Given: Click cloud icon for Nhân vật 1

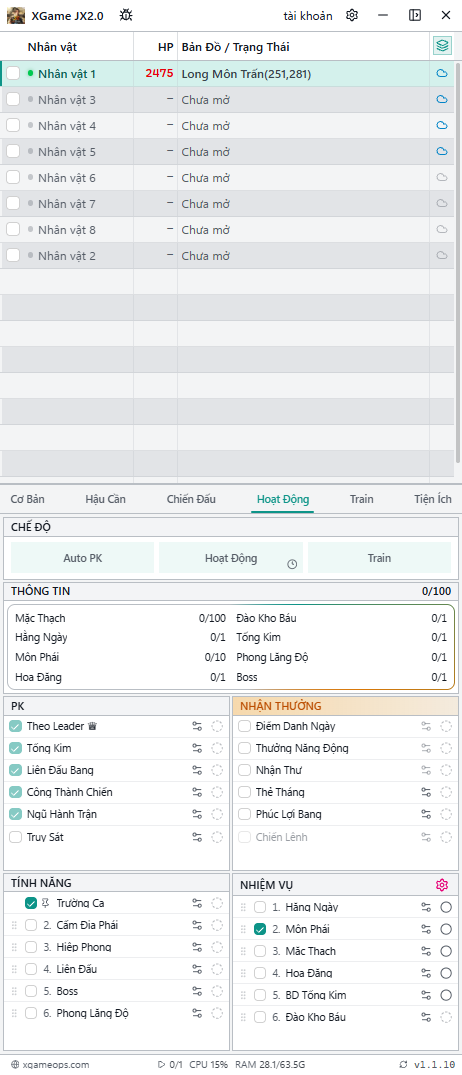Looking at the screenshot, I should click(x=442, y=73).
